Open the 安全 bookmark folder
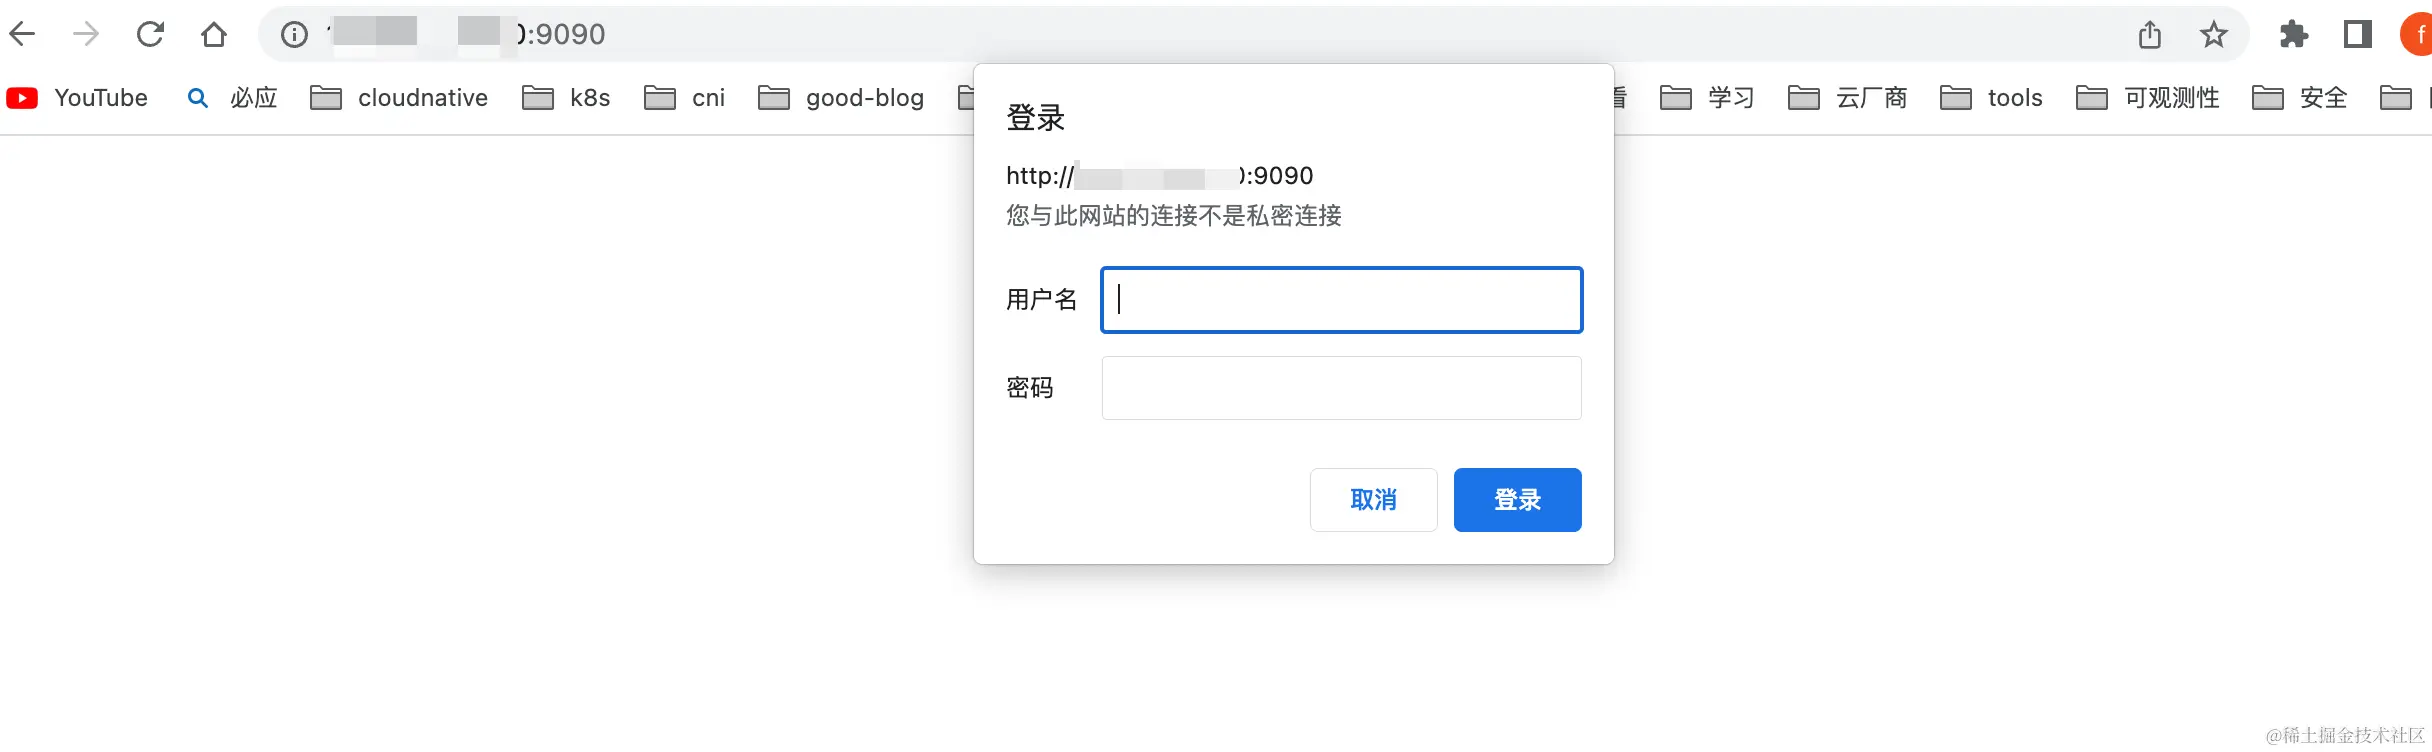The height and width of the screenshot is (752, 2432). point(2299,98)
